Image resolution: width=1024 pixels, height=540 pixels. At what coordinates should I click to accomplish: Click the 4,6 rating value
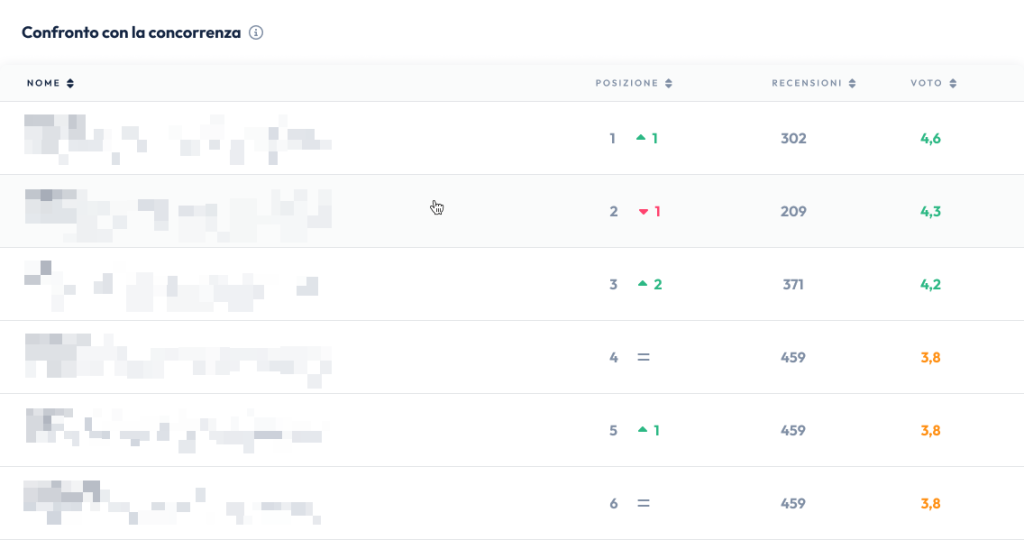(930, 138)
